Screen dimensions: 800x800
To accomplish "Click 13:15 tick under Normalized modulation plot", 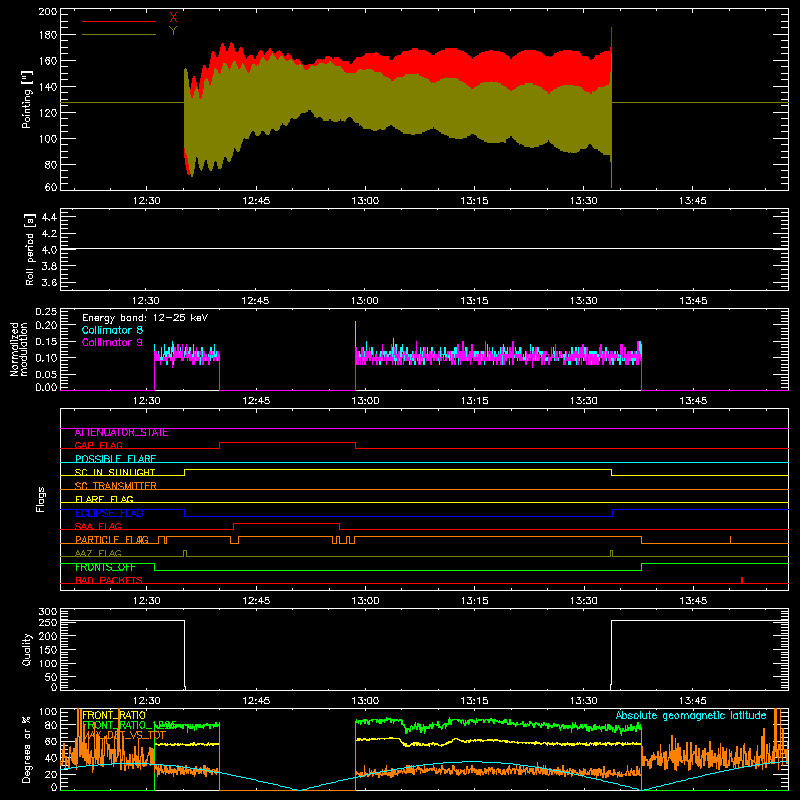I will point(474,401).
